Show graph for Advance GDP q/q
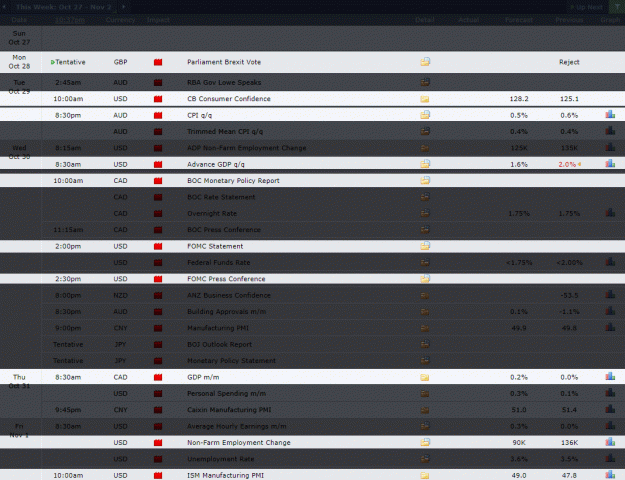The width and height of the screenshot is (625, 480). (x=610, y=164)
